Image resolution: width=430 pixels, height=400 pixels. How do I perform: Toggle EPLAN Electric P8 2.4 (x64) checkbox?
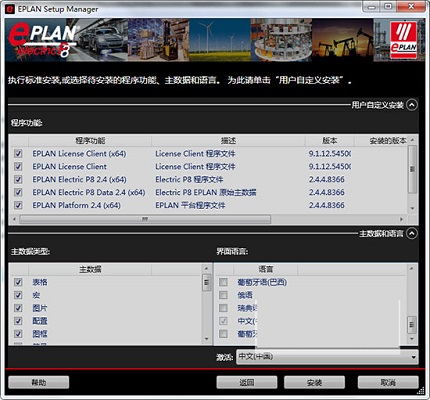(18, 179)
